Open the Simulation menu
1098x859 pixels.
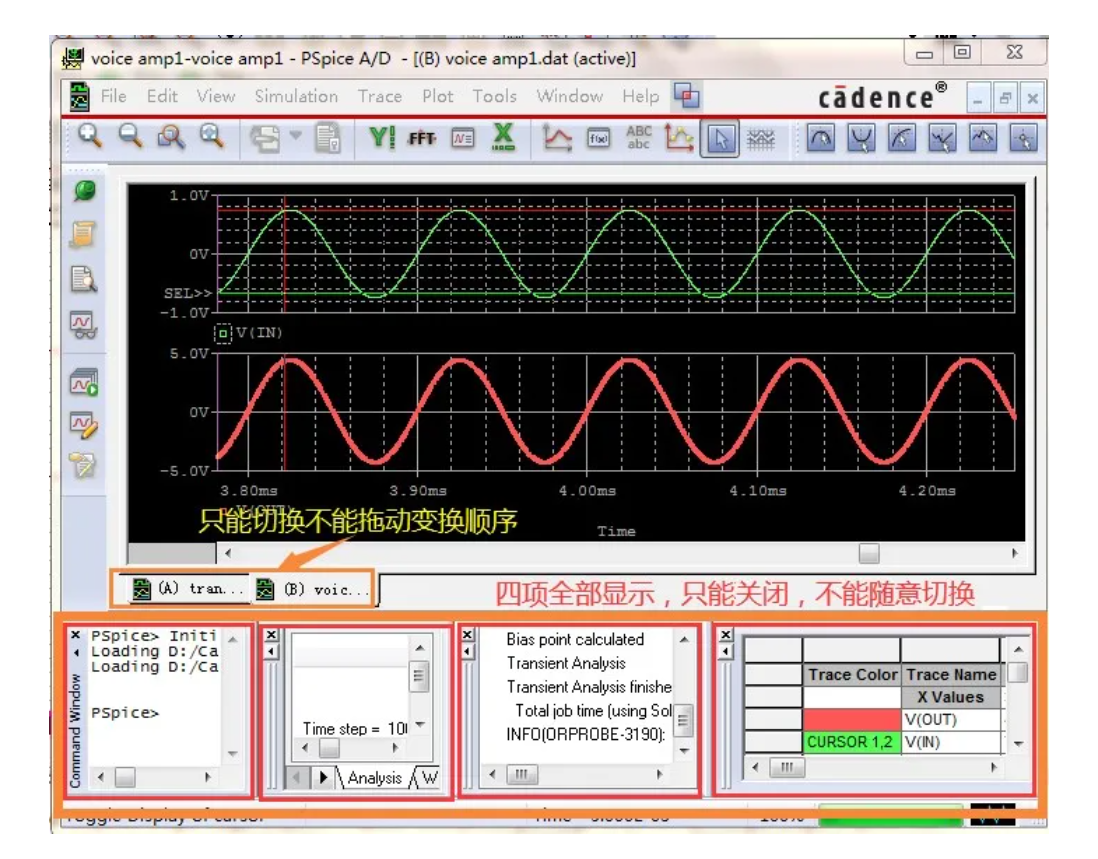tap(296, 96)
